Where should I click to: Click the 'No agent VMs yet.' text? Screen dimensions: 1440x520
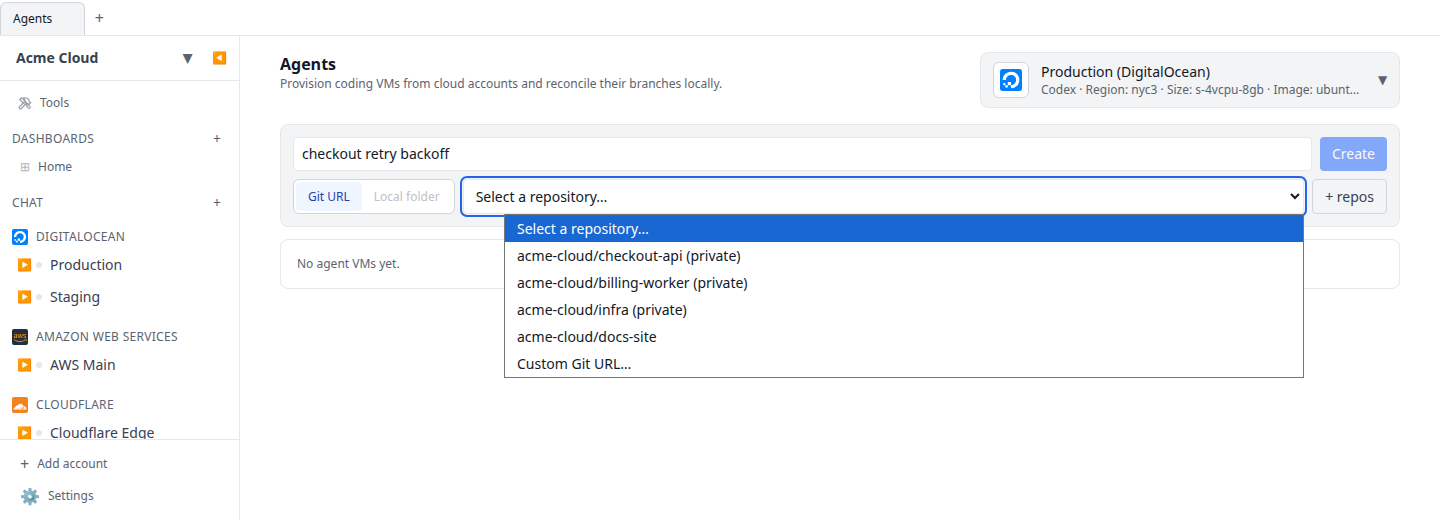click(x=348, y=264)
